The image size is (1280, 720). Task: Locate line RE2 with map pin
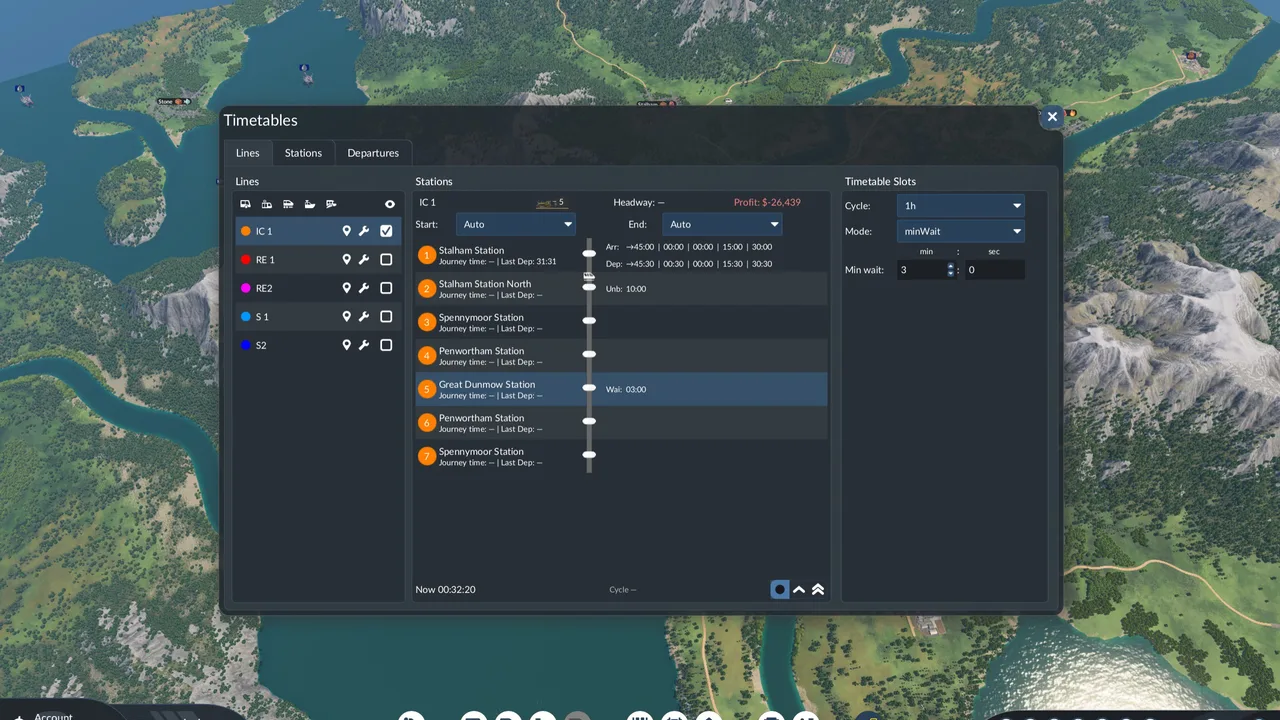(x=347, y=288)
